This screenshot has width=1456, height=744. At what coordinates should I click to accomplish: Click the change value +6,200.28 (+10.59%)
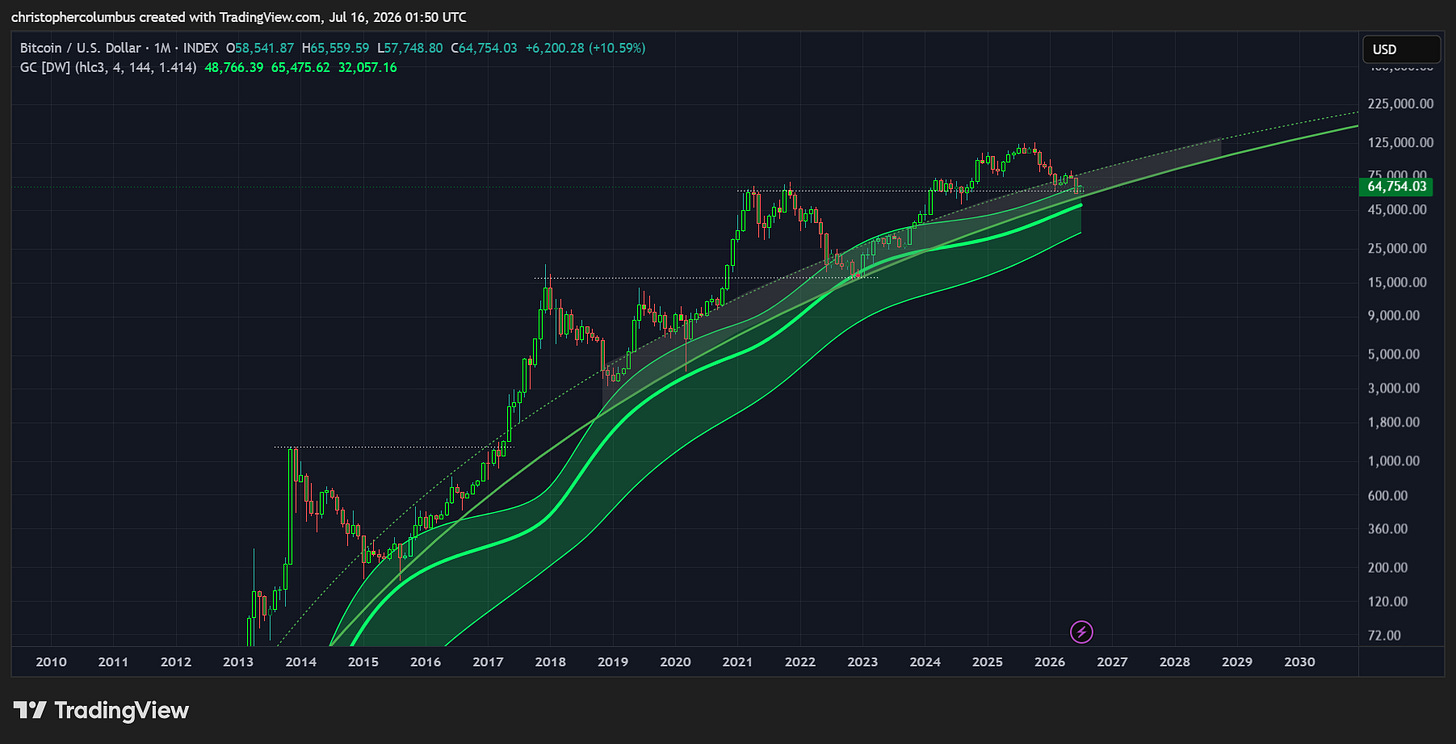coord(584,48)
